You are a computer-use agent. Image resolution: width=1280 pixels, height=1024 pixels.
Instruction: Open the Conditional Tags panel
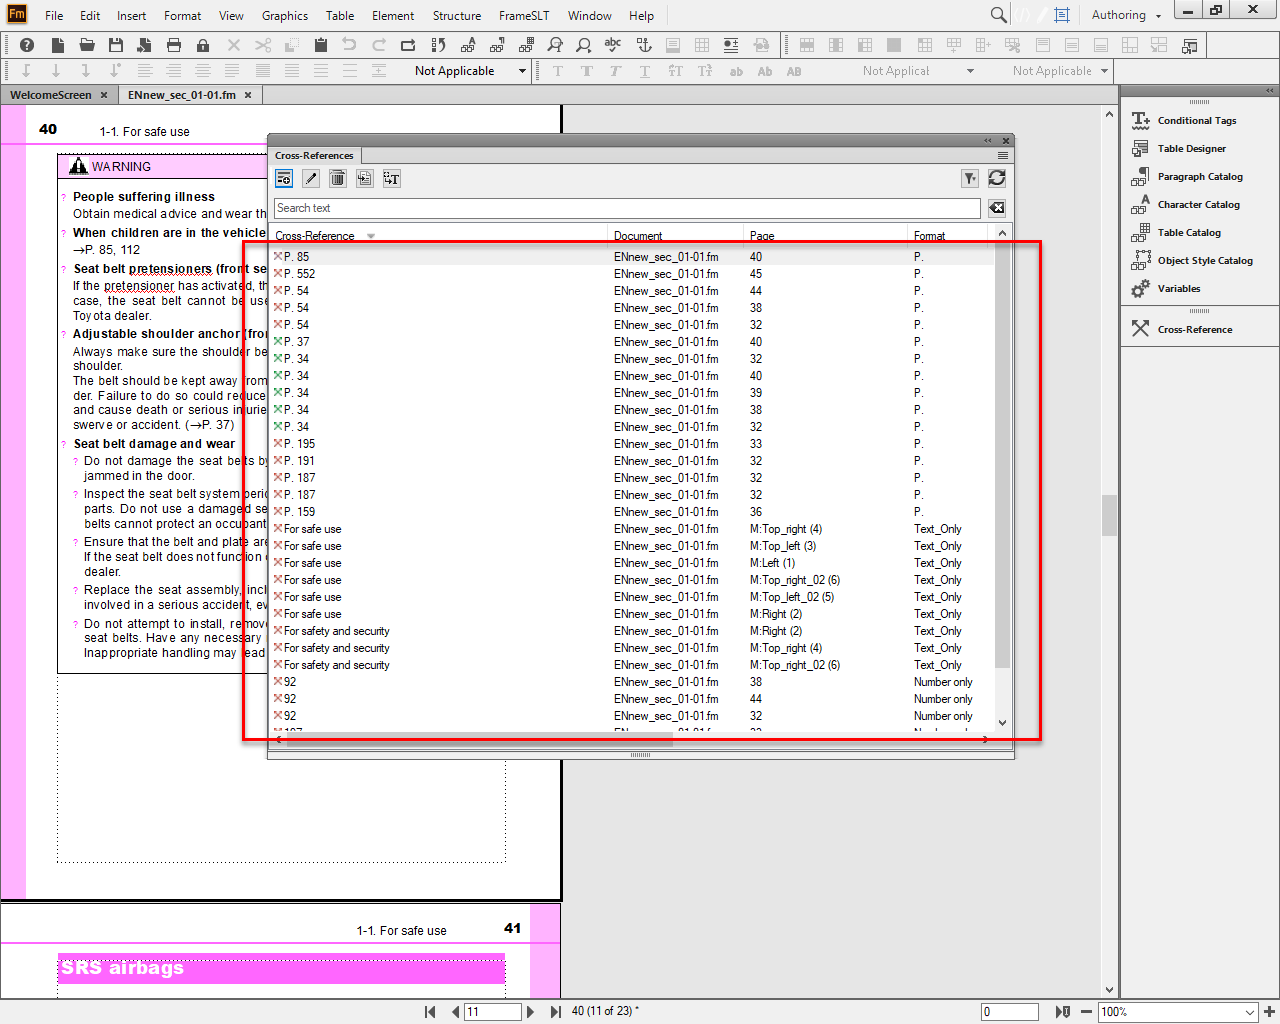click(x=1197, y=120)
